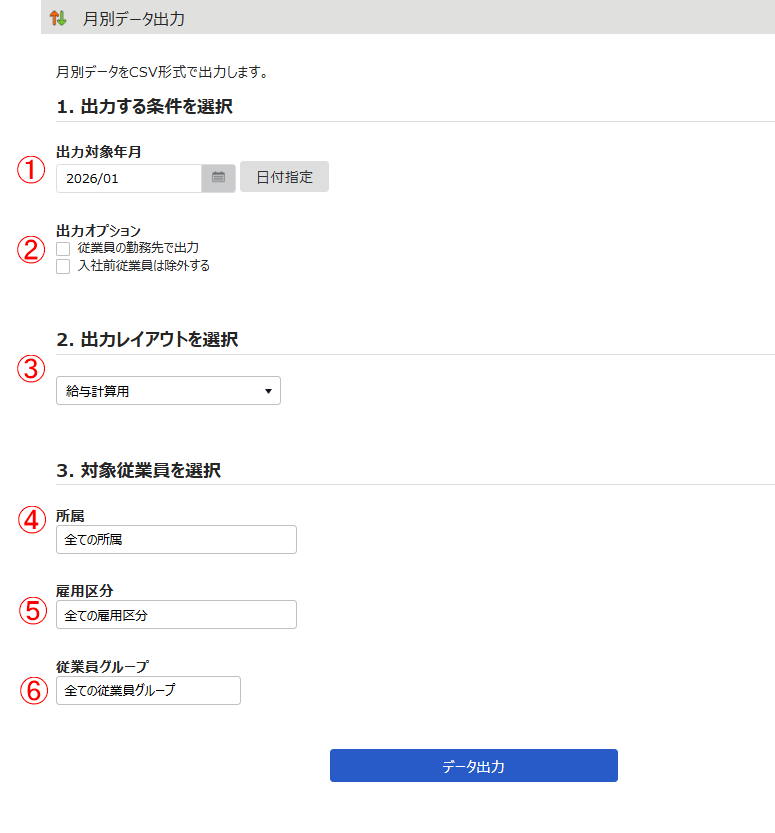Check 入社前従業員は除外する option
The image size is (775, 833).
point(63,266)
